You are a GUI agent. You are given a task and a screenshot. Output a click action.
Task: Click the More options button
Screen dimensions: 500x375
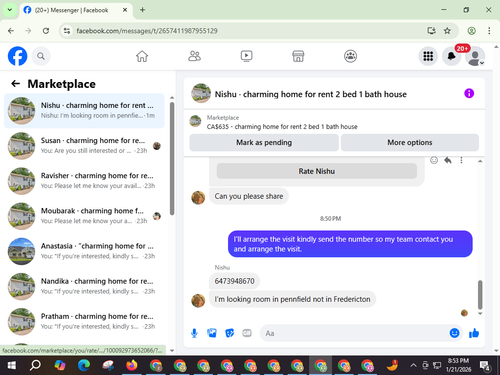point(410,143)
